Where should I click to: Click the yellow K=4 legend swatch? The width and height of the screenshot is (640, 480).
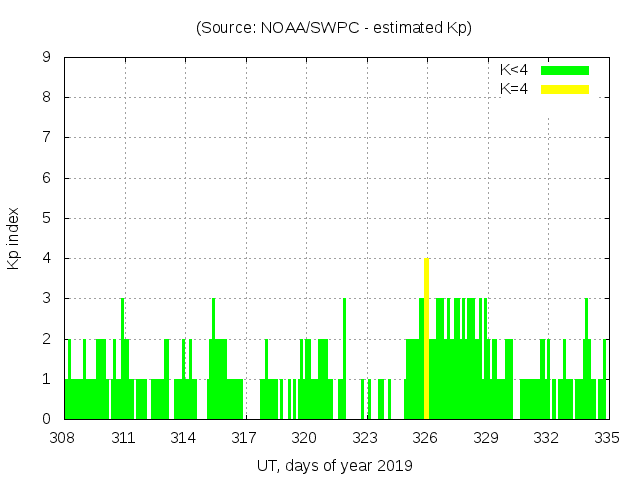coord(565,89)
